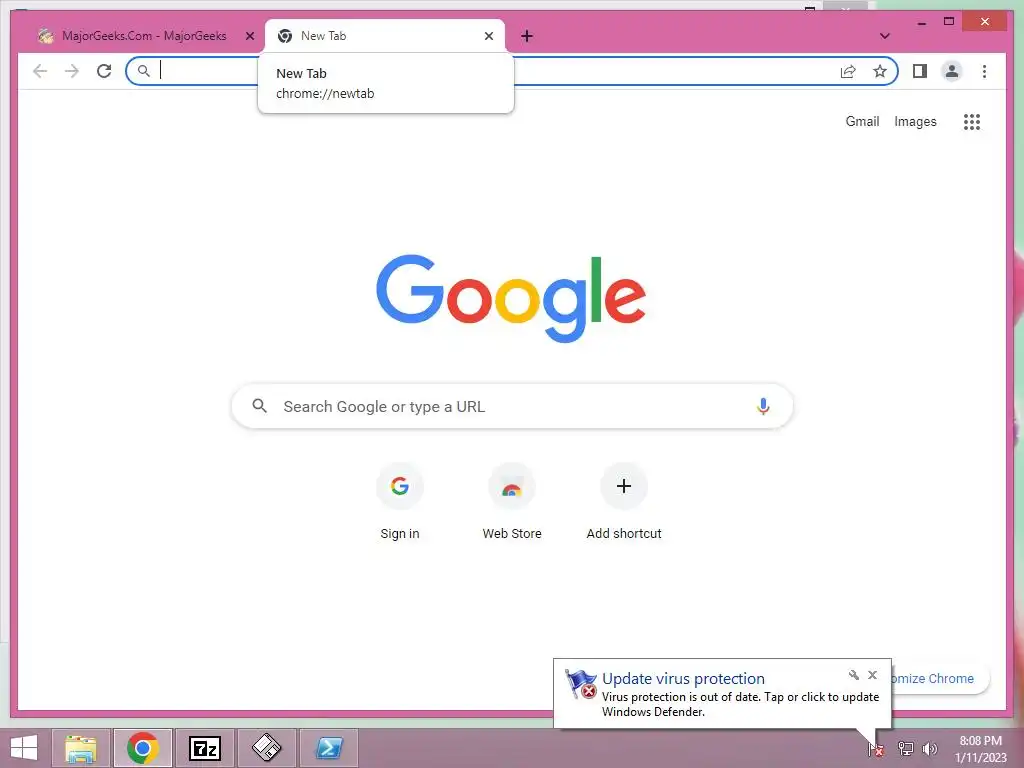
Task: Focus the Google search box
Action: tap(513, 406)
